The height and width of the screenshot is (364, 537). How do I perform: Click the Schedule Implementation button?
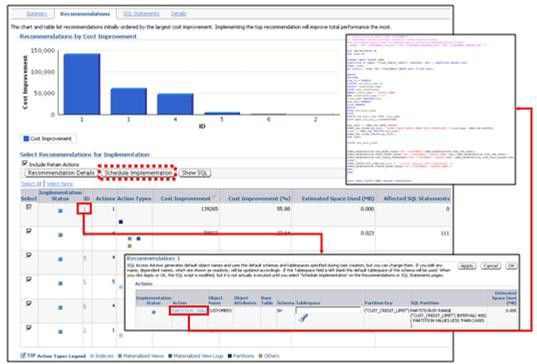coord(138,173)
